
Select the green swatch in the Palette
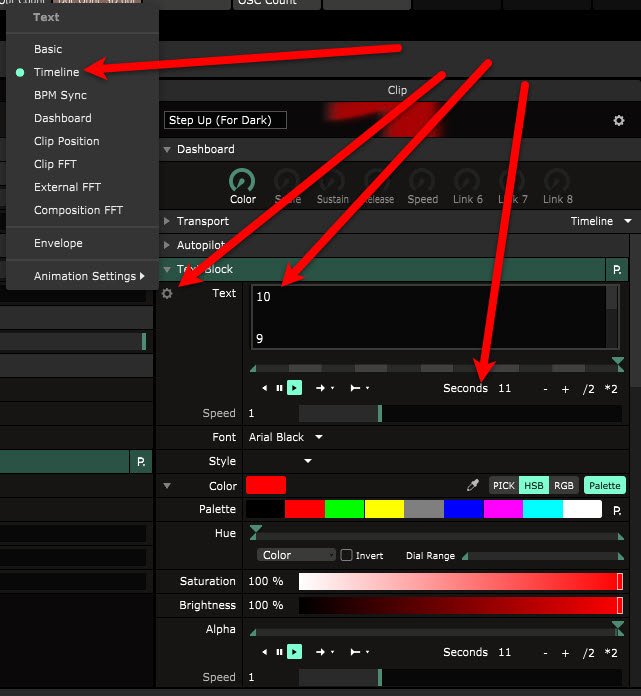(343, 509)
